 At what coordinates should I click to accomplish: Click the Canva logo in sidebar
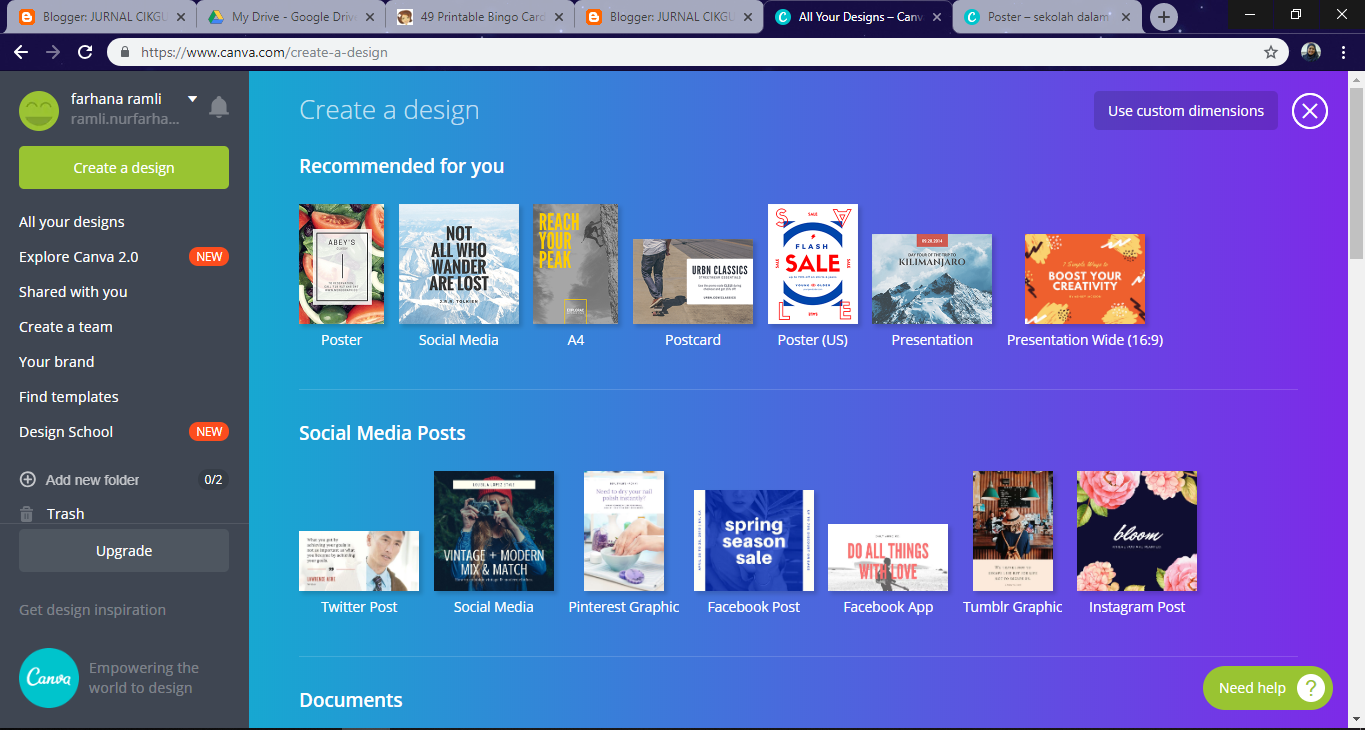click(48, 678)
